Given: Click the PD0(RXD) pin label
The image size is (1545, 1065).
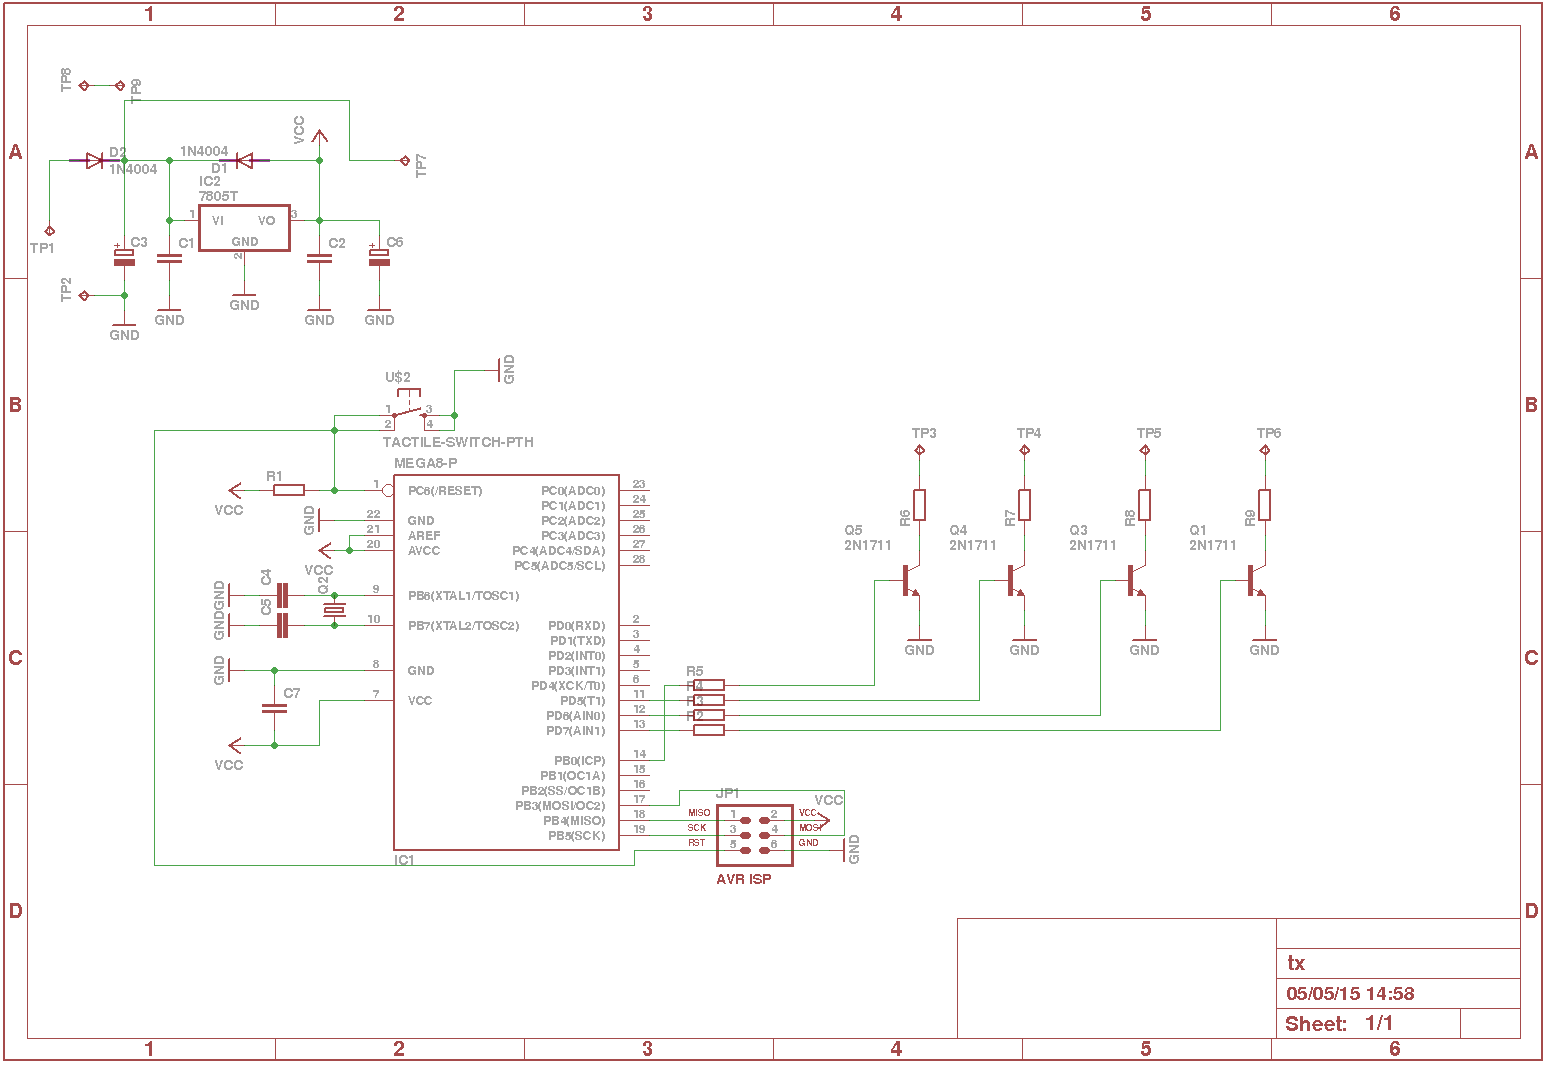Looking at the screenshot, I should tap(577, 626).
